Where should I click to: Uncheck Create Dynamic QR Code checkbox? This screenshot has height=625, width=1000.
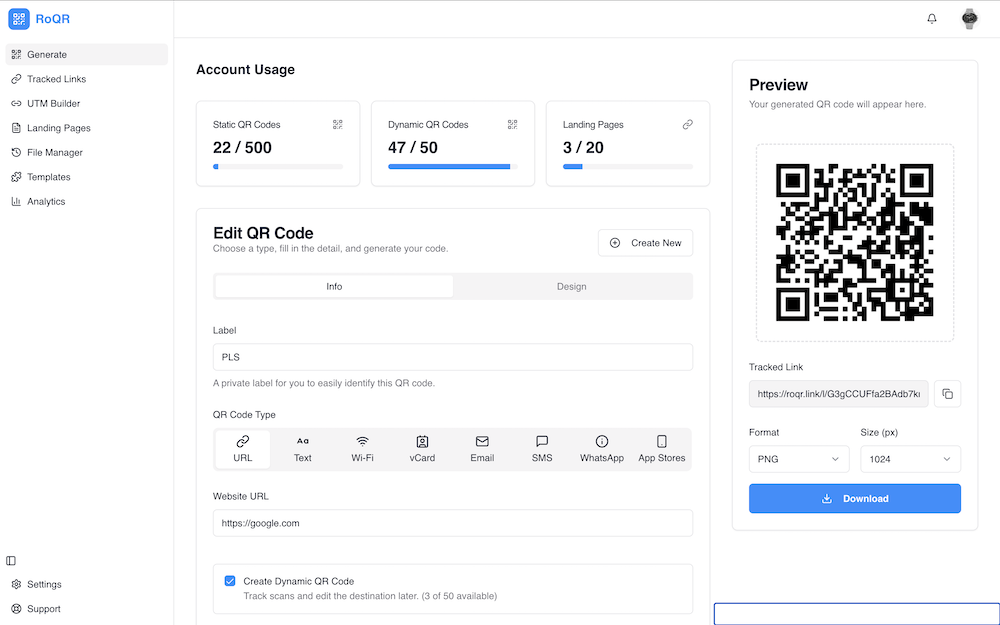(x=230, y=581)
